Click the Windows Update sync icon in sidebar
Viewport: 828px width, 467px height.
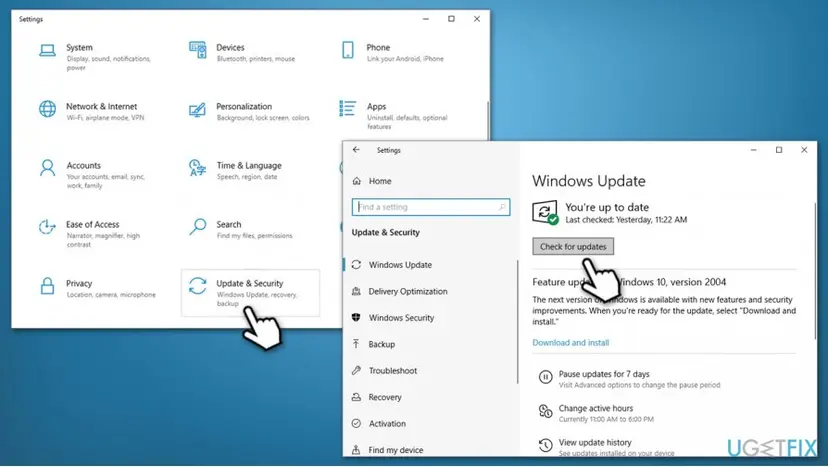pos(356,265)
